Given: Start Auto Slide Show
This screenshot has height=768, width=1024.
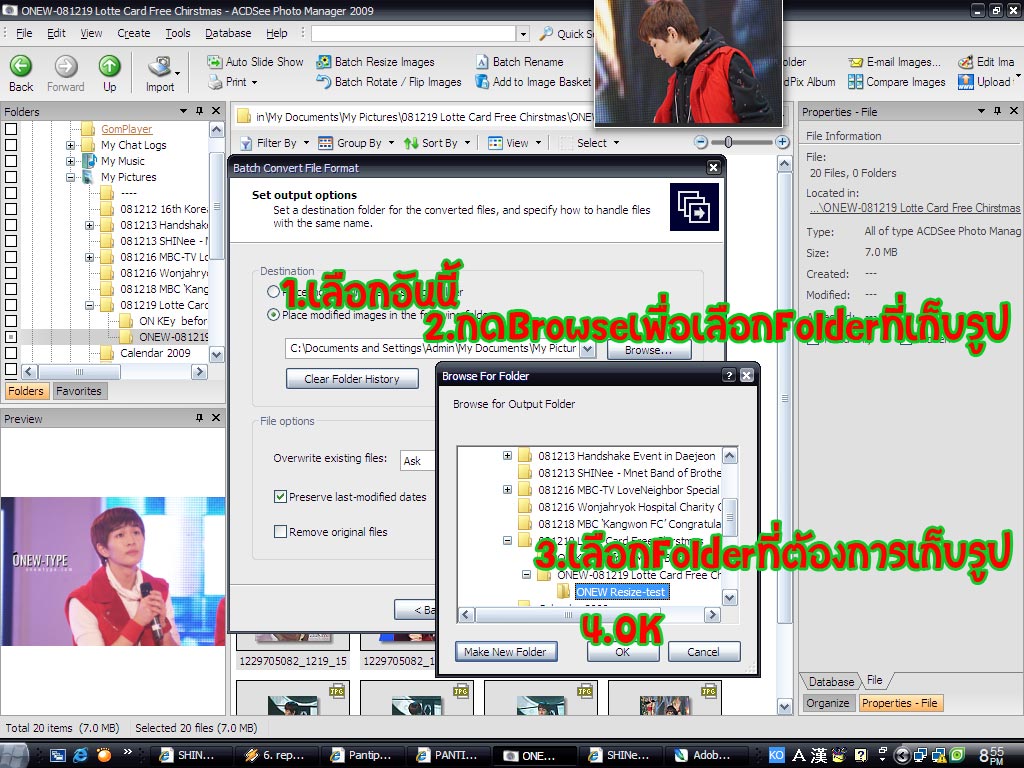Looking at the screenshot, I should coord(255,62).
